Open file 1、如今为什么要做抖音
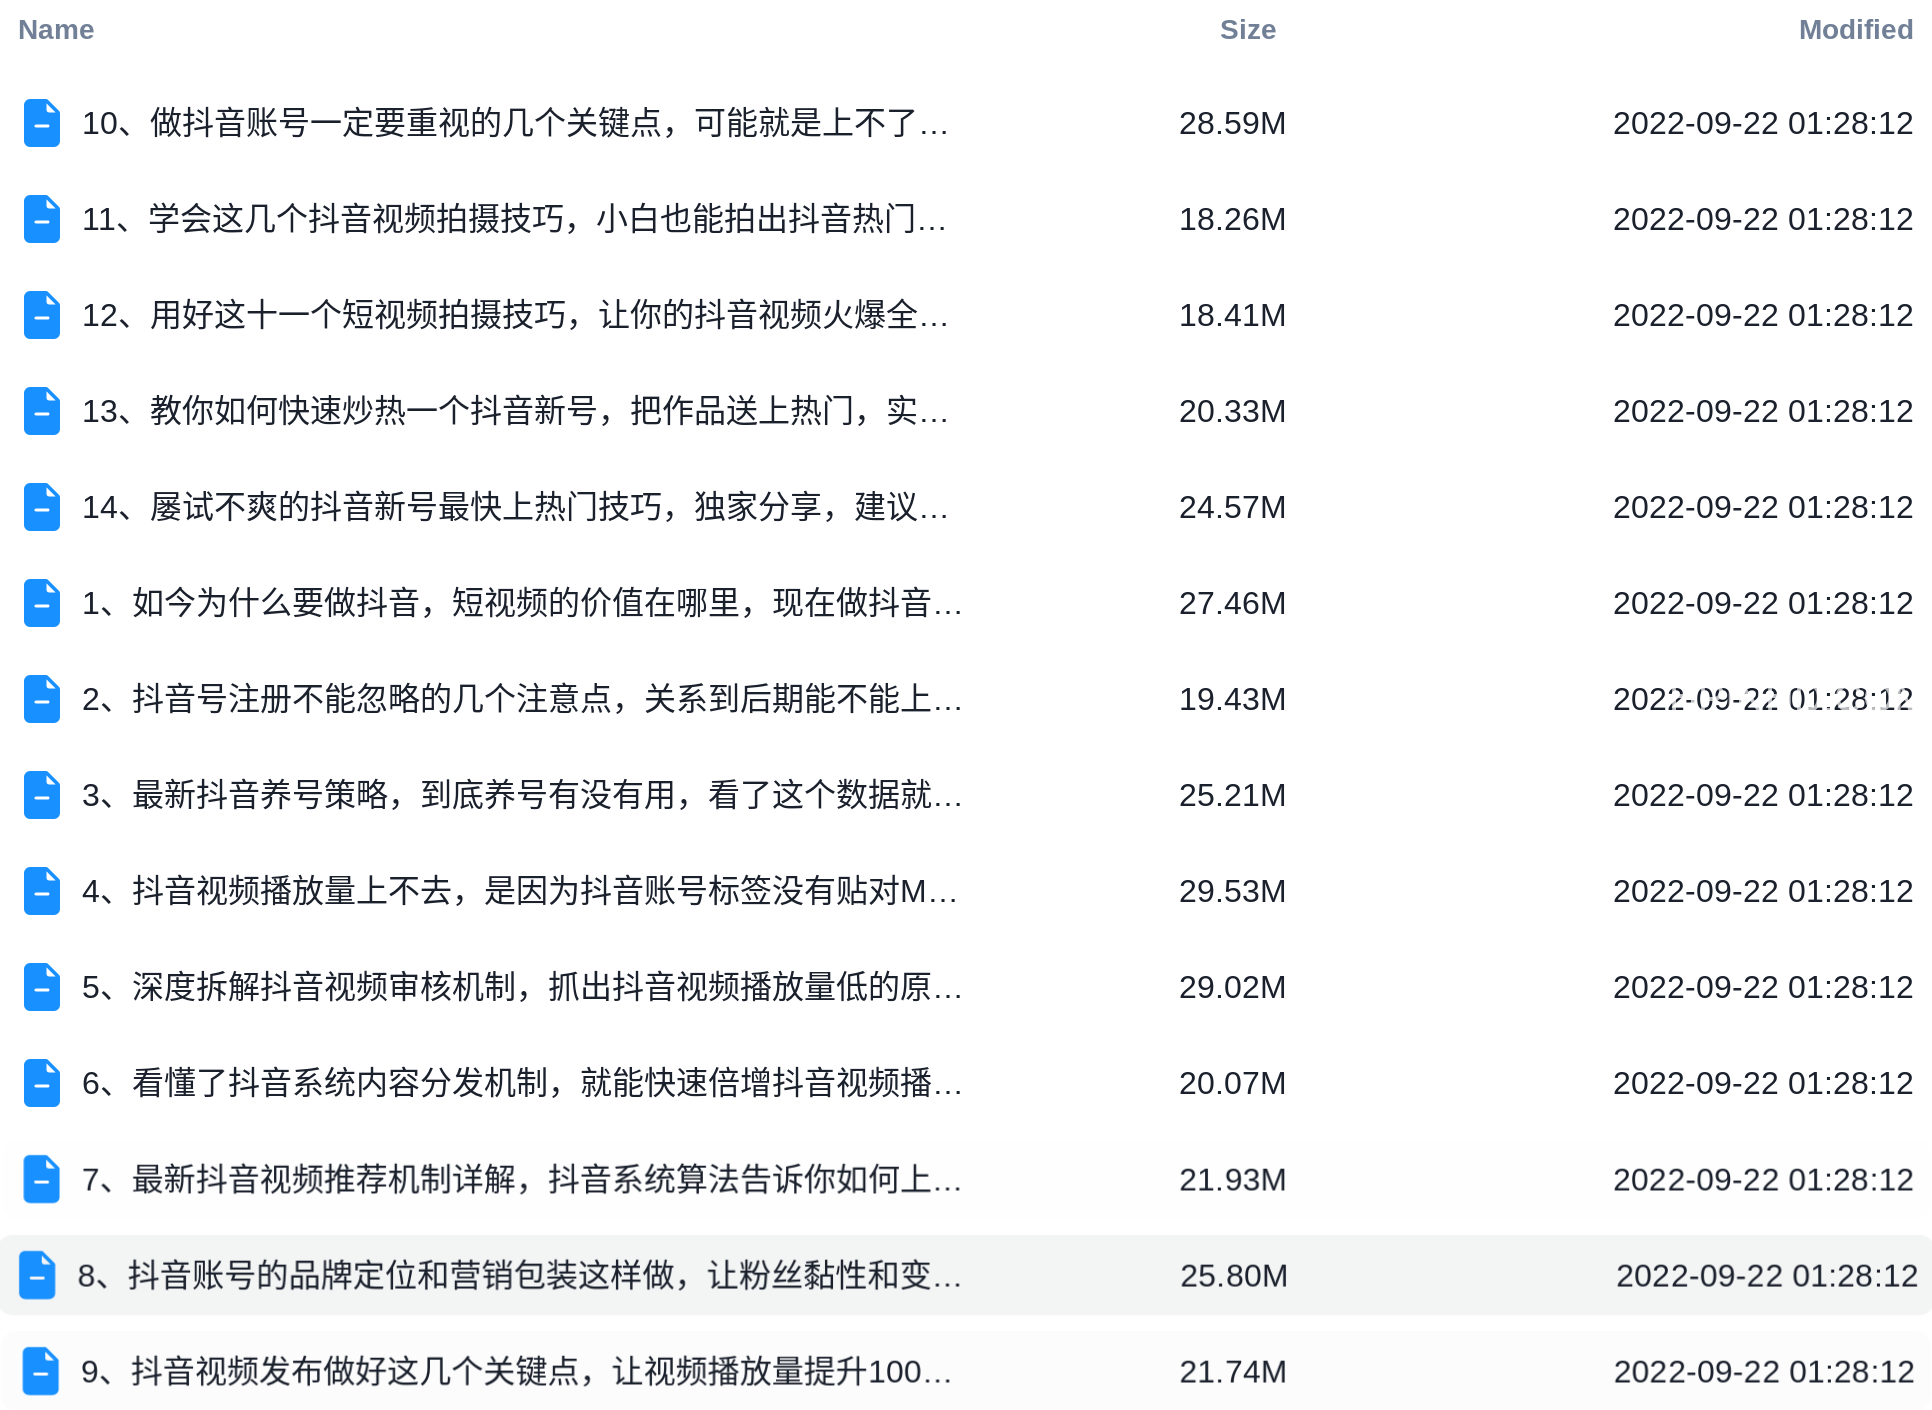Screen dimensions: 1932x1410 point(522,603)
